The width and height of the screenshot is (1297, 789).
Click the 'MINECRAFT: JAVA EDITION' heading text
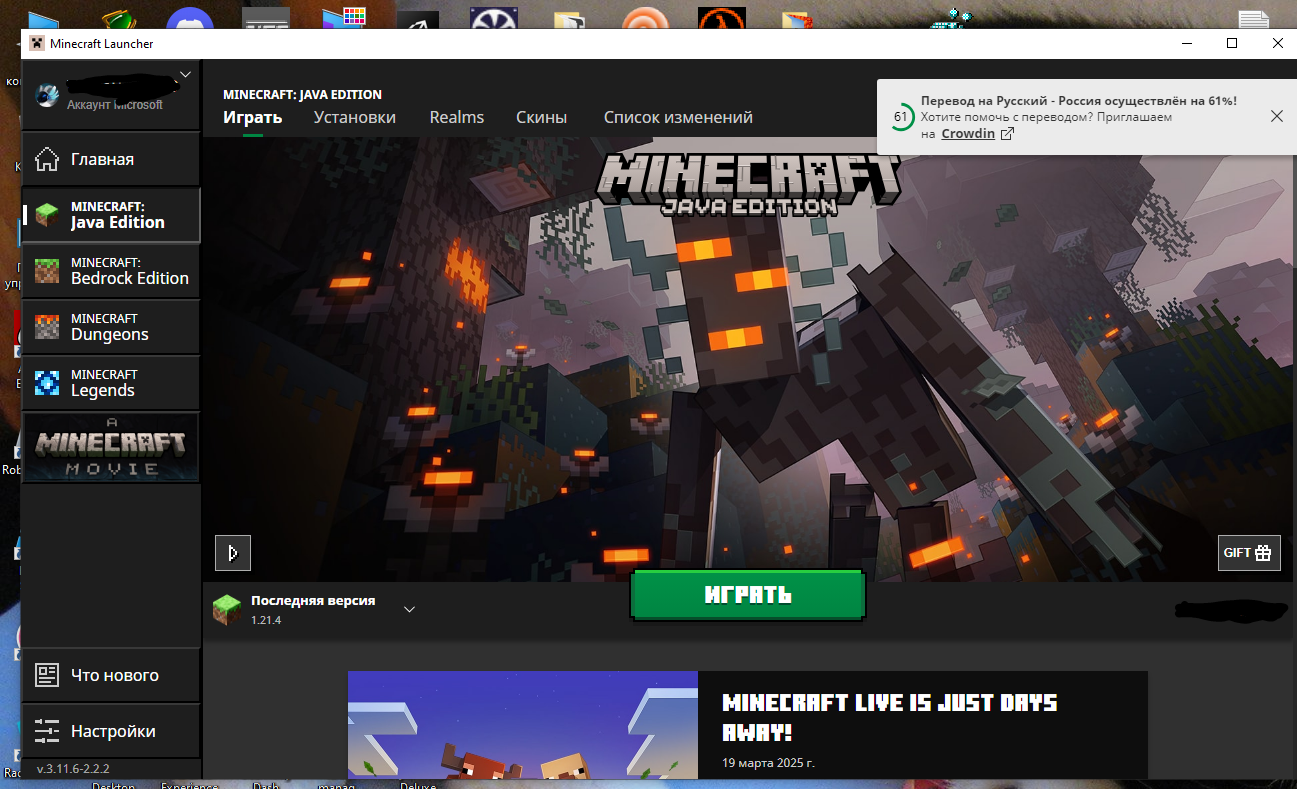point(302,95)
